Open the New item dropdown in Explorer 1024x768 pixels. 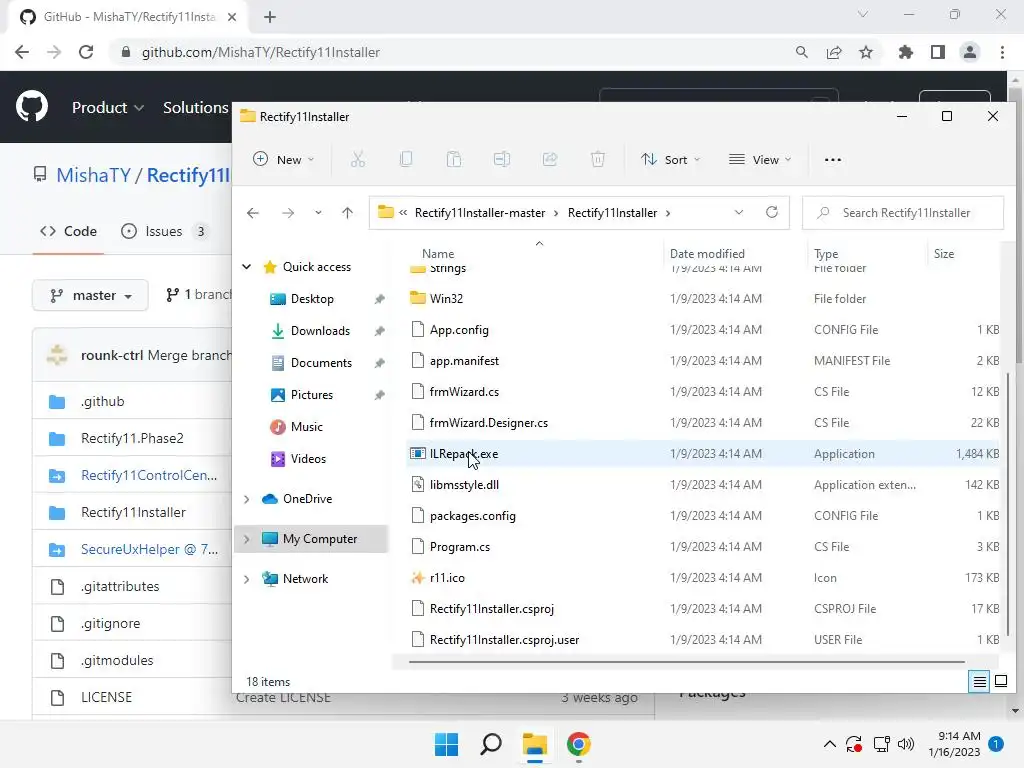(x=283, y=159)
